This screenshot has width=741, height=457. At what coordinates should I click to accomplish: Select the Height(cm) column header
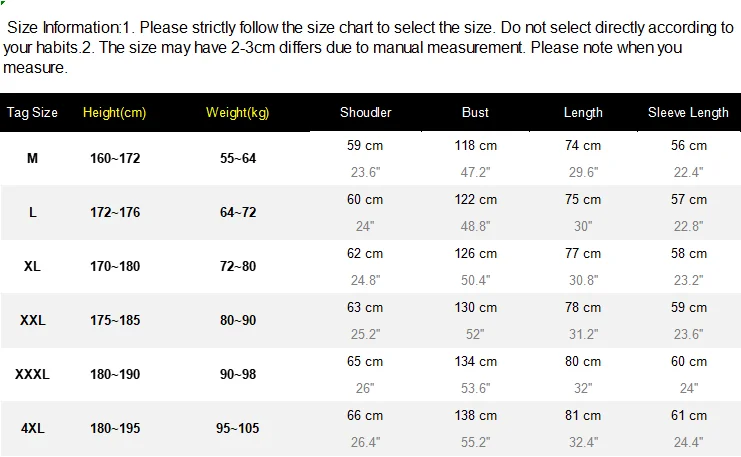114,113
